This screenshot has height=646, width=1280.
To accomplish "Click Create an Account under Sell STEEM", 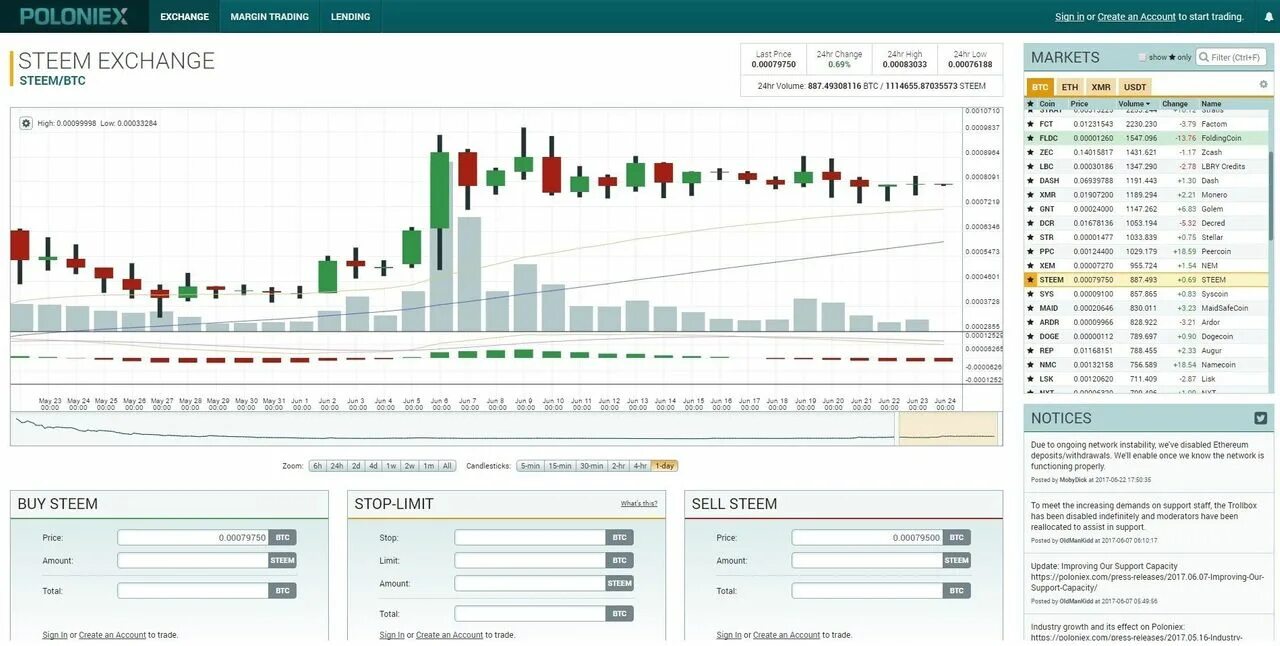I will click(x=786, y=635).
